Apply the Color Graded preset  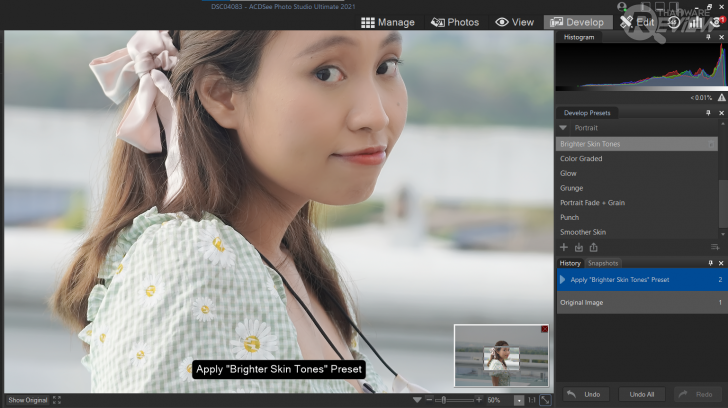637,158
